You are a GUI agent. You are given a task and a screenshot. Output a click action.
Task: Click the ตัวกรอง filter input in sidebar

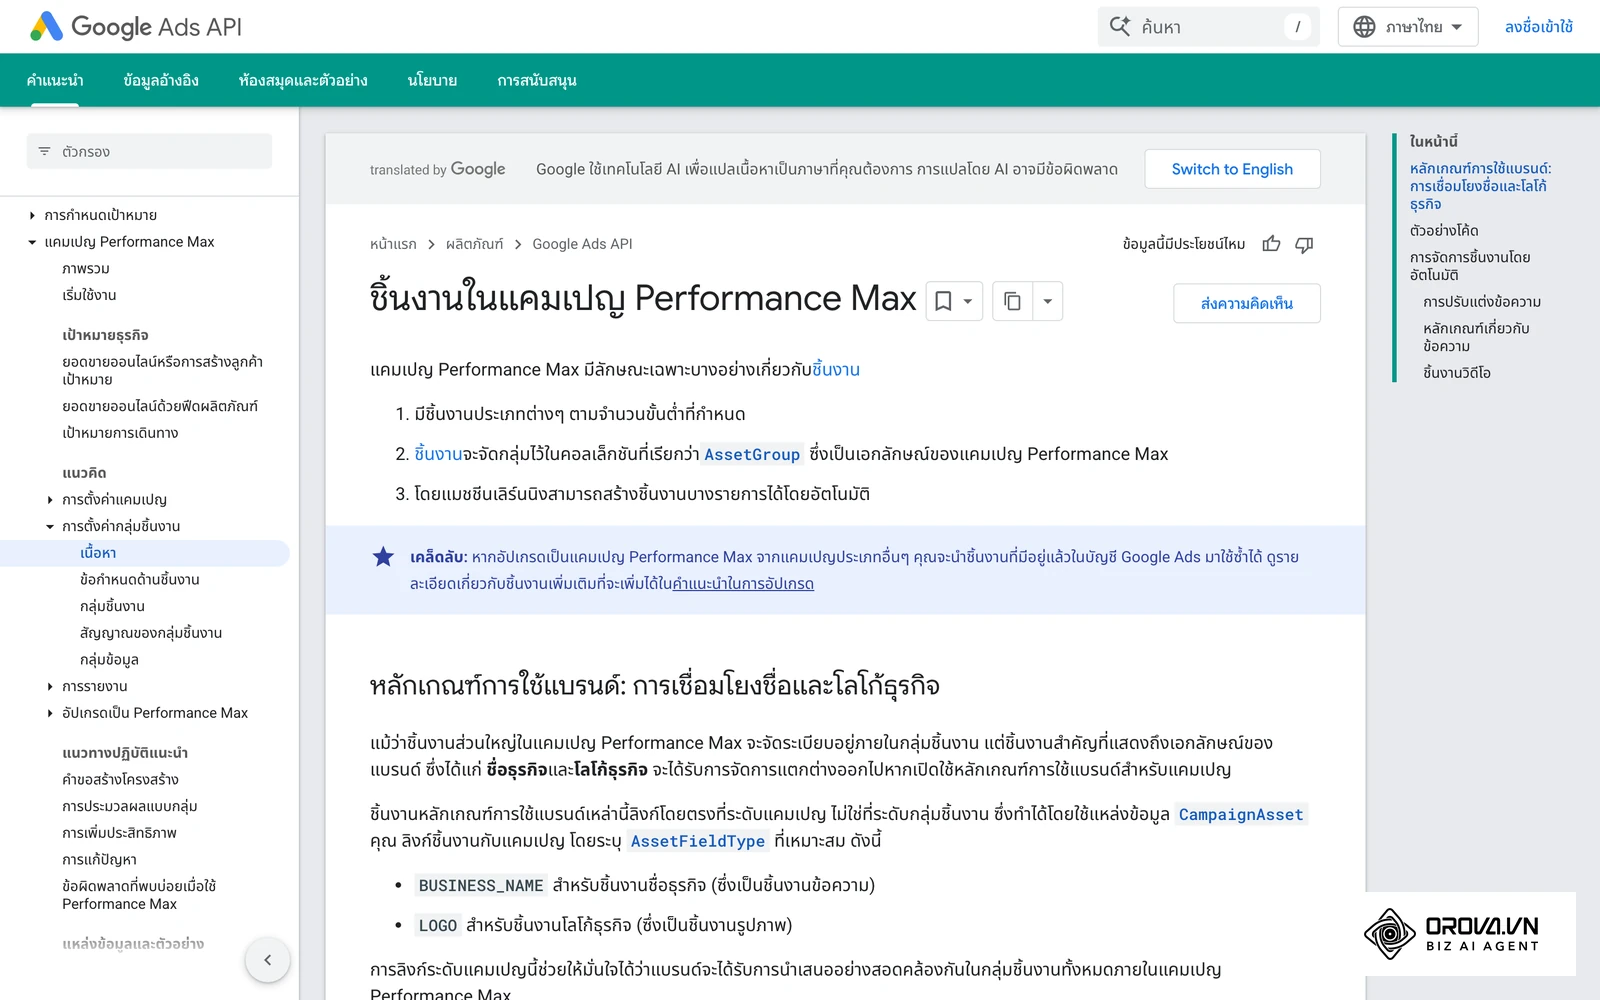click(x=149, y=152)
